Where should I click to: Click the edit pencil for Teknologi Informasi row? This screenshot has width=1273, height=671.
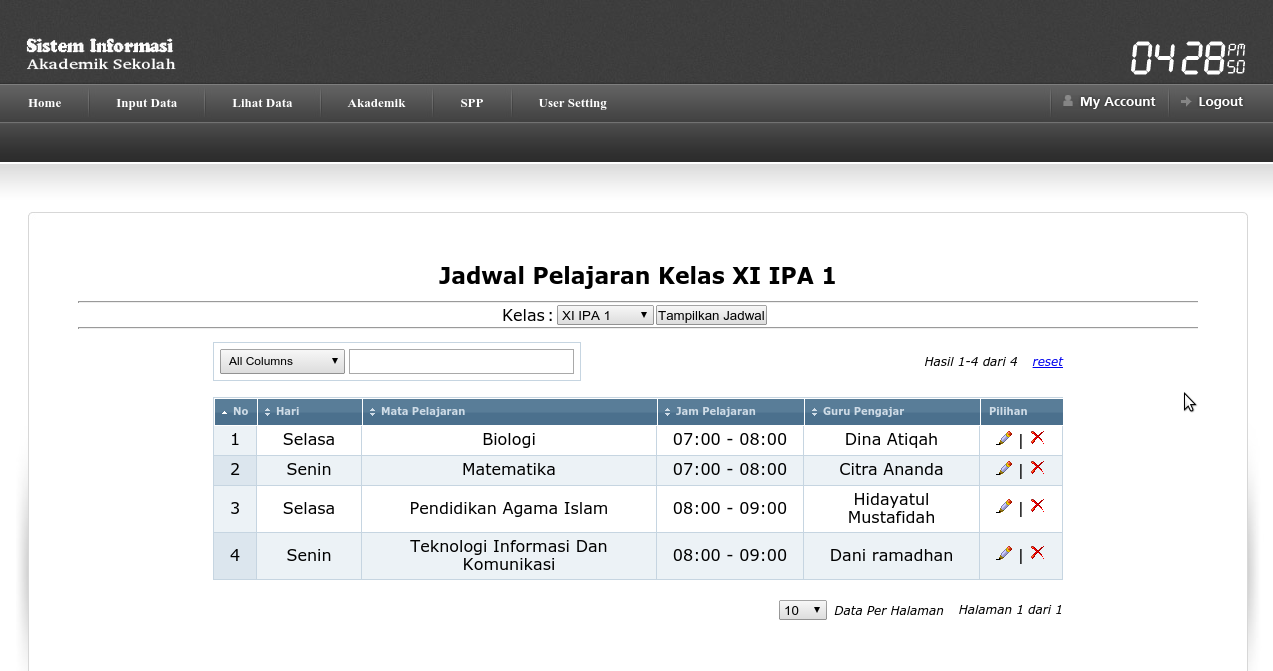pos(1004,552)
